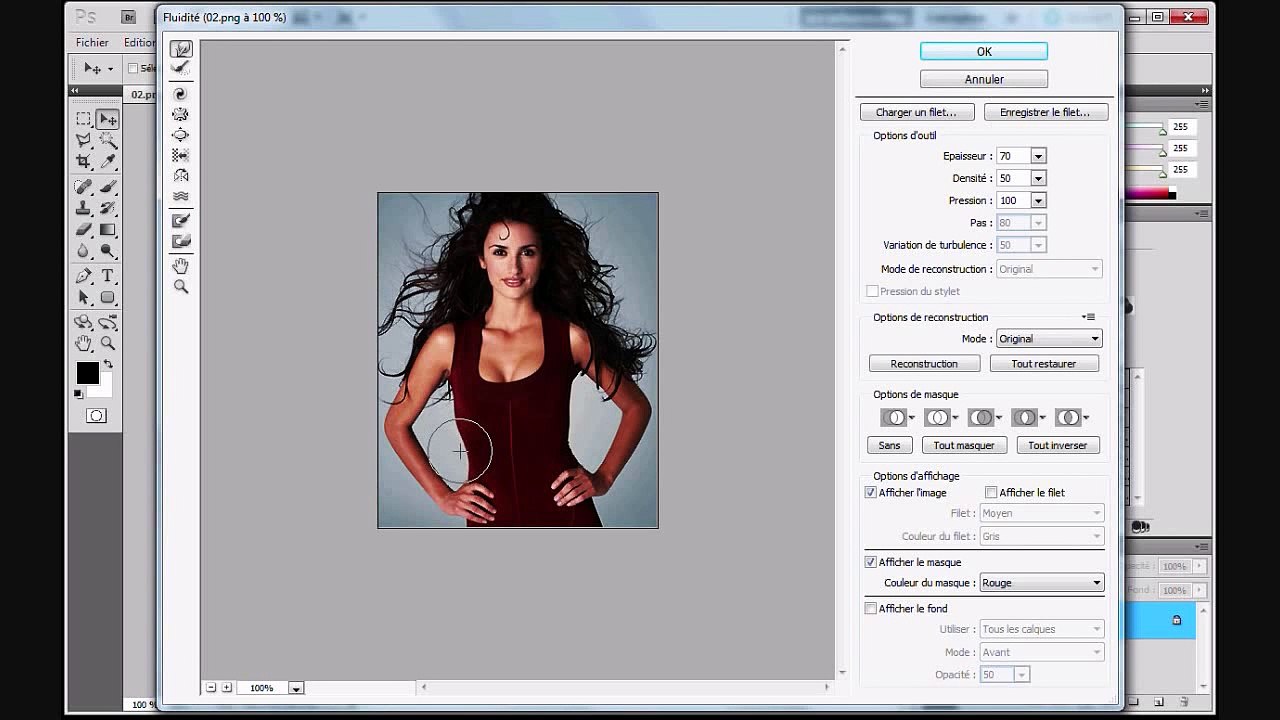This screenshot has height=720, width=1280.
Task: Select the Turbulence tool
Action: point(181,196)
